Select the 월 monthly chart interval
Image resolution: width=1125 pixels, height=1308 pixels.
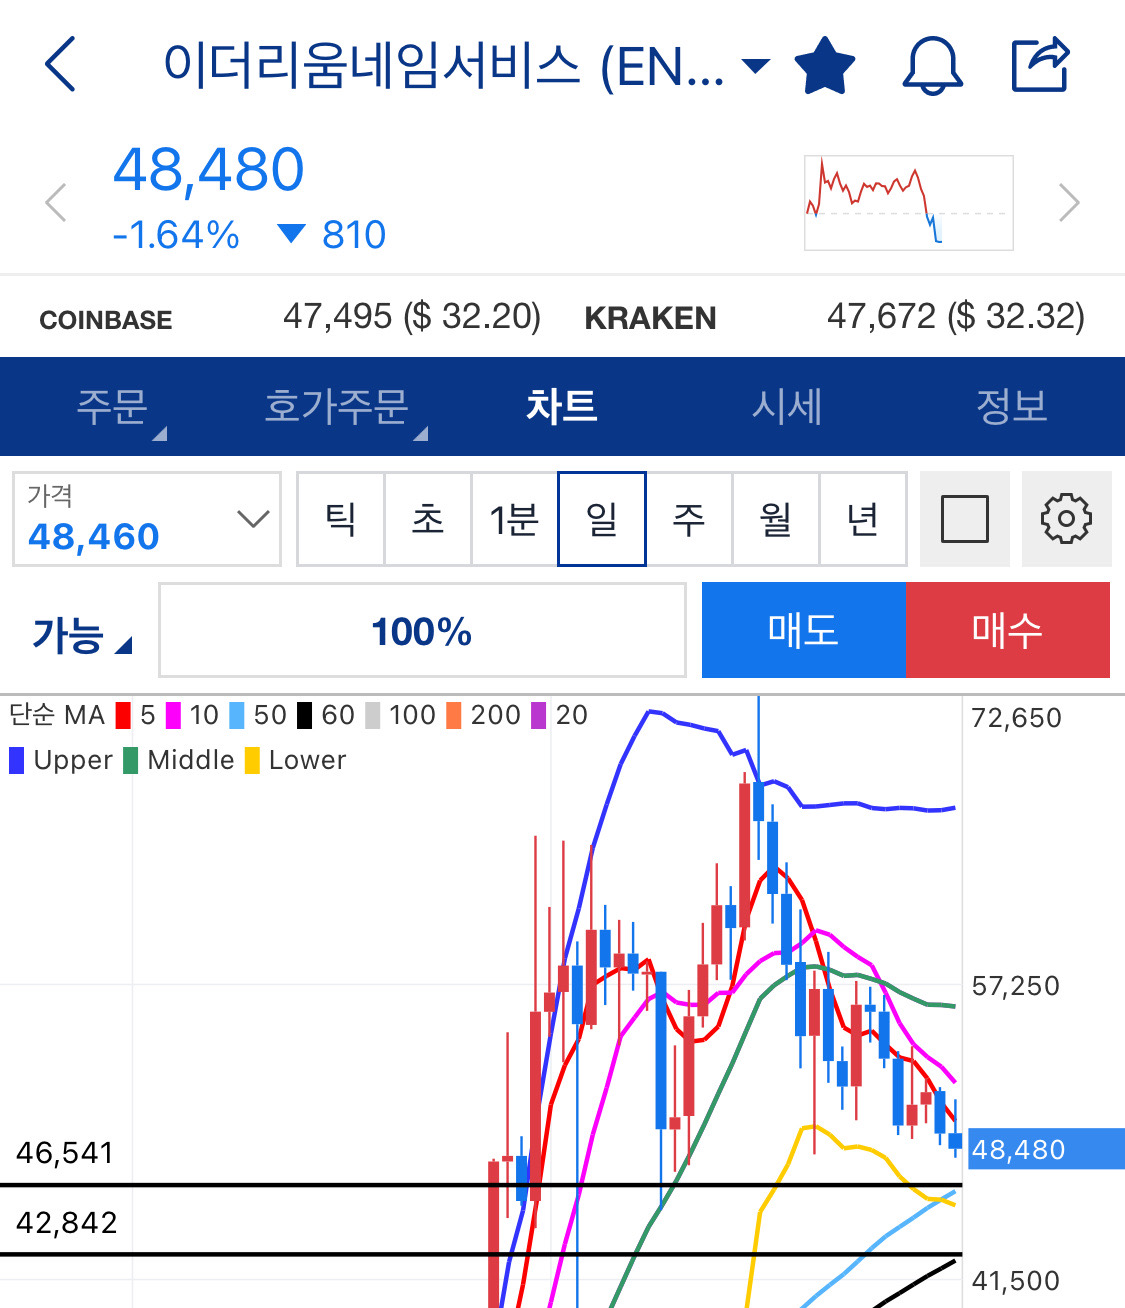point(776,519)
